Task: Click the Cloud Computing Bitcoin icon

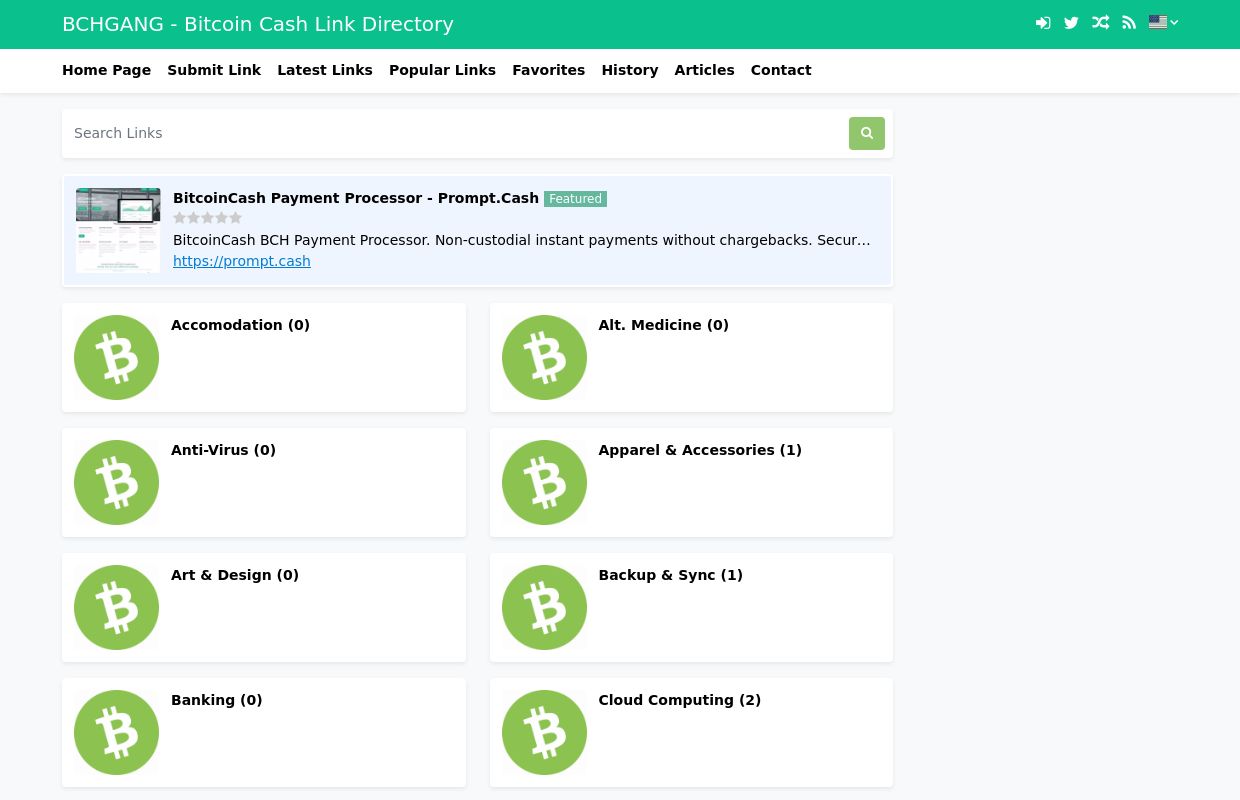Action: coord(544,732)
